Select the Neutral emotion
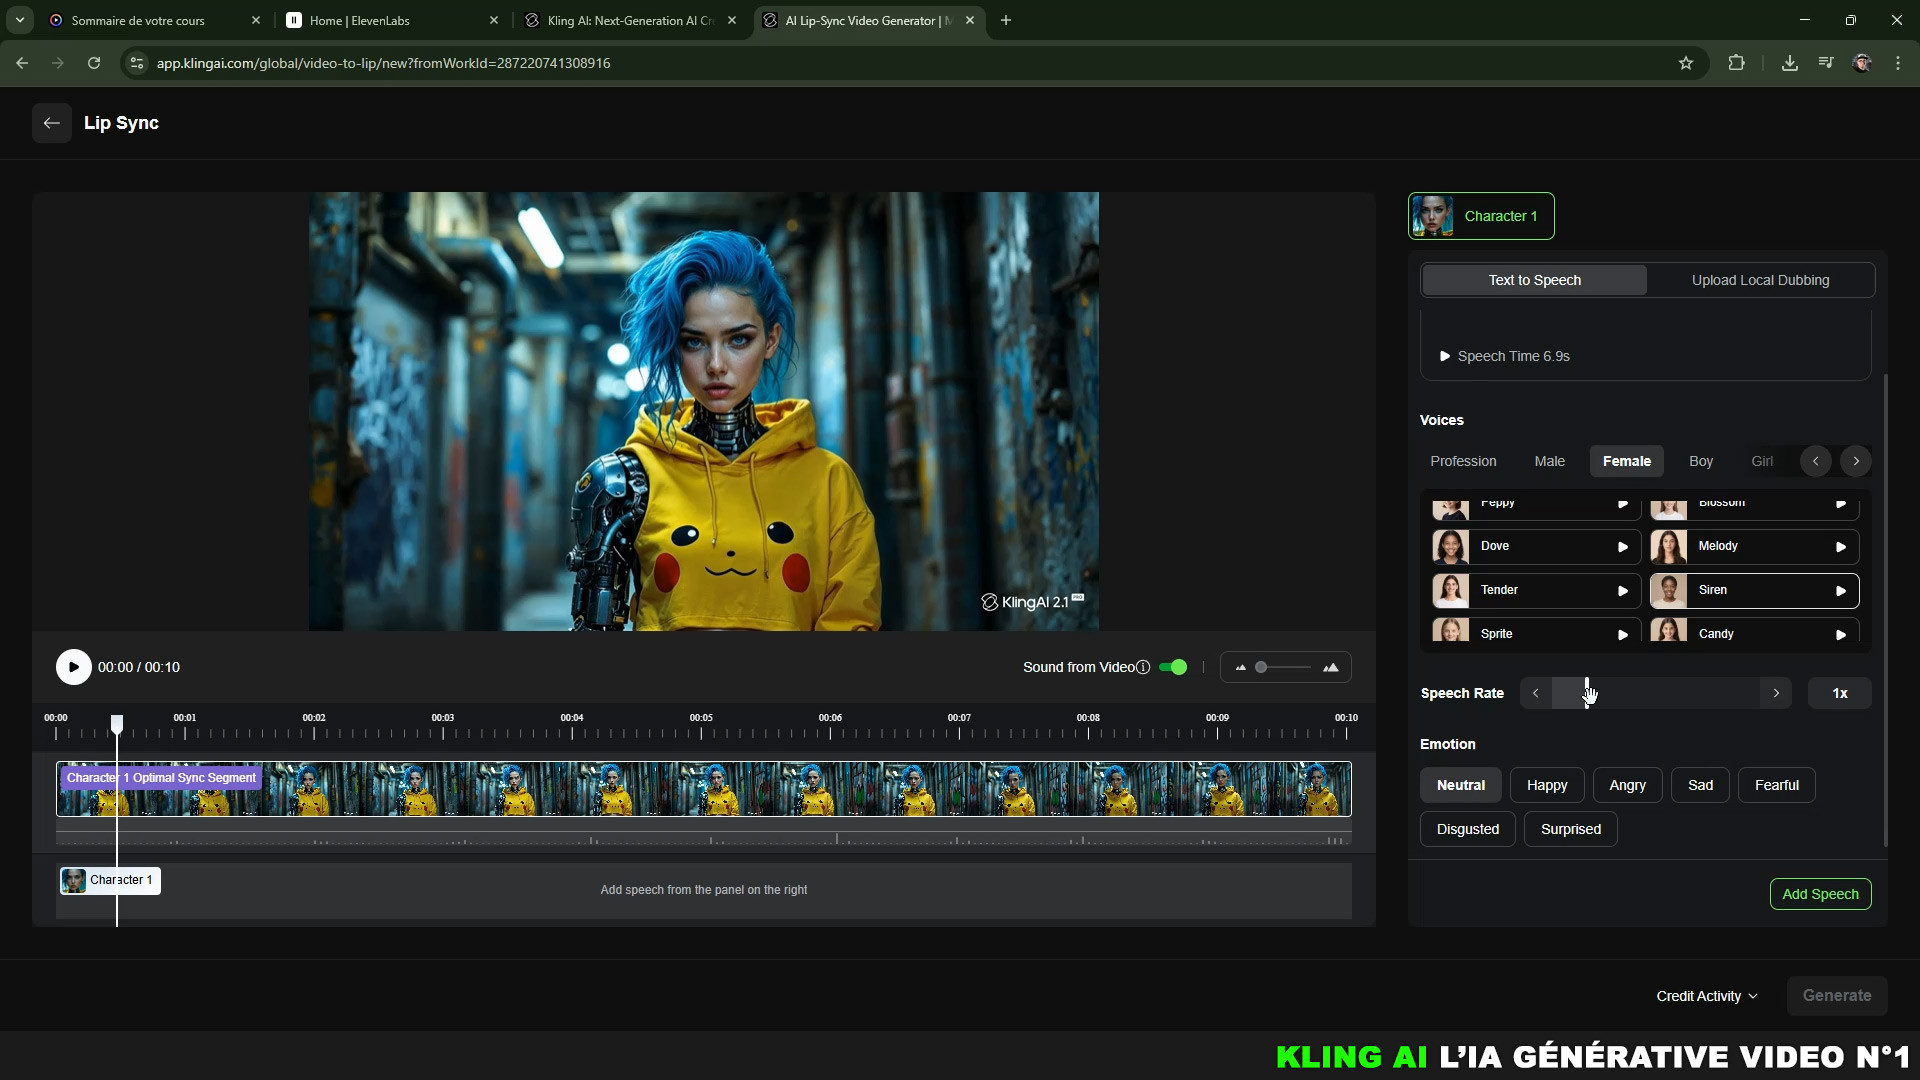This screenshot has height=1080, width=1920. point(1460,785)
